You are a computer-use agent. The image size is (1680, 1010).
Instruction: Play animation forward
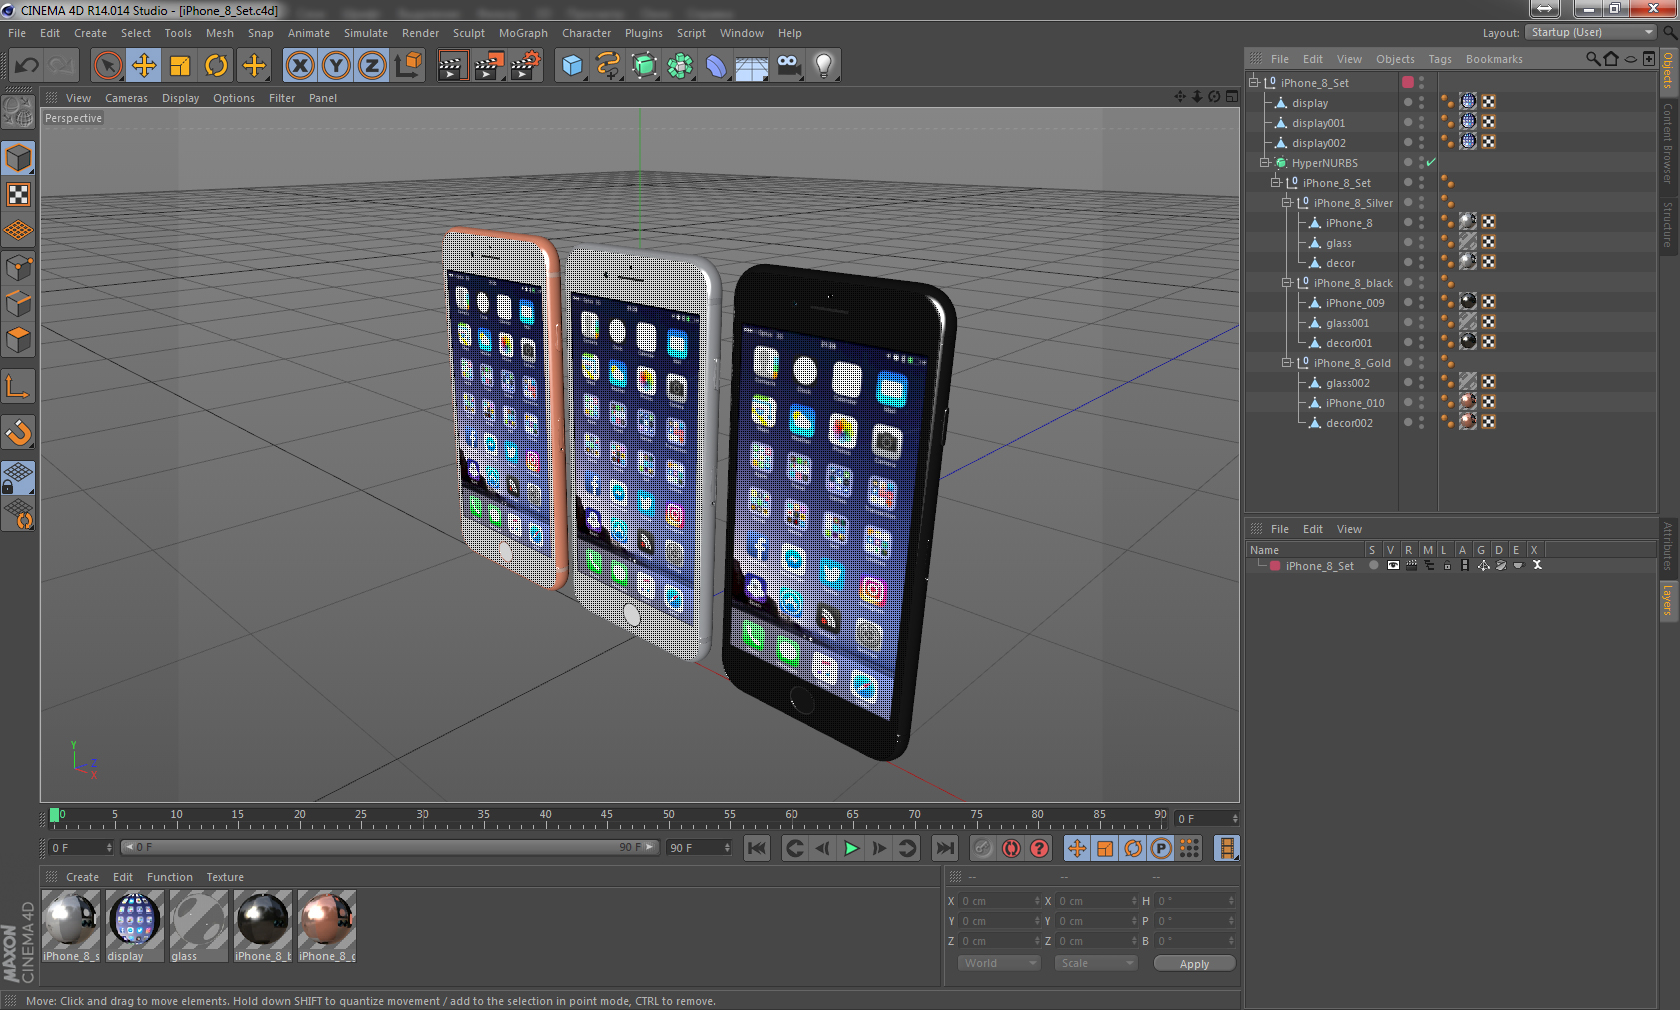851,848
